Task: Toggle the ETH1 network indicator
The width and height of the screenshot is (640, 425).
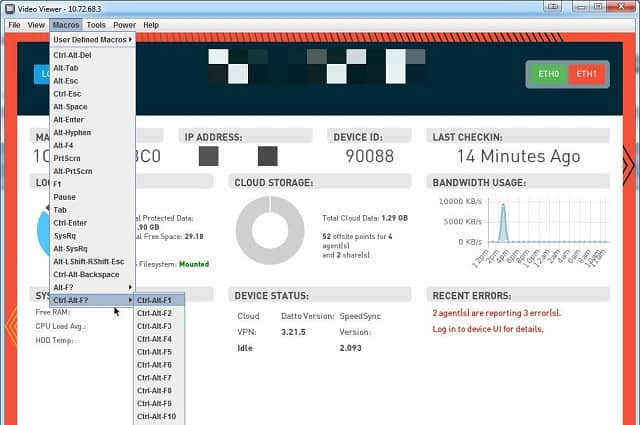Action: coord(587,74)
